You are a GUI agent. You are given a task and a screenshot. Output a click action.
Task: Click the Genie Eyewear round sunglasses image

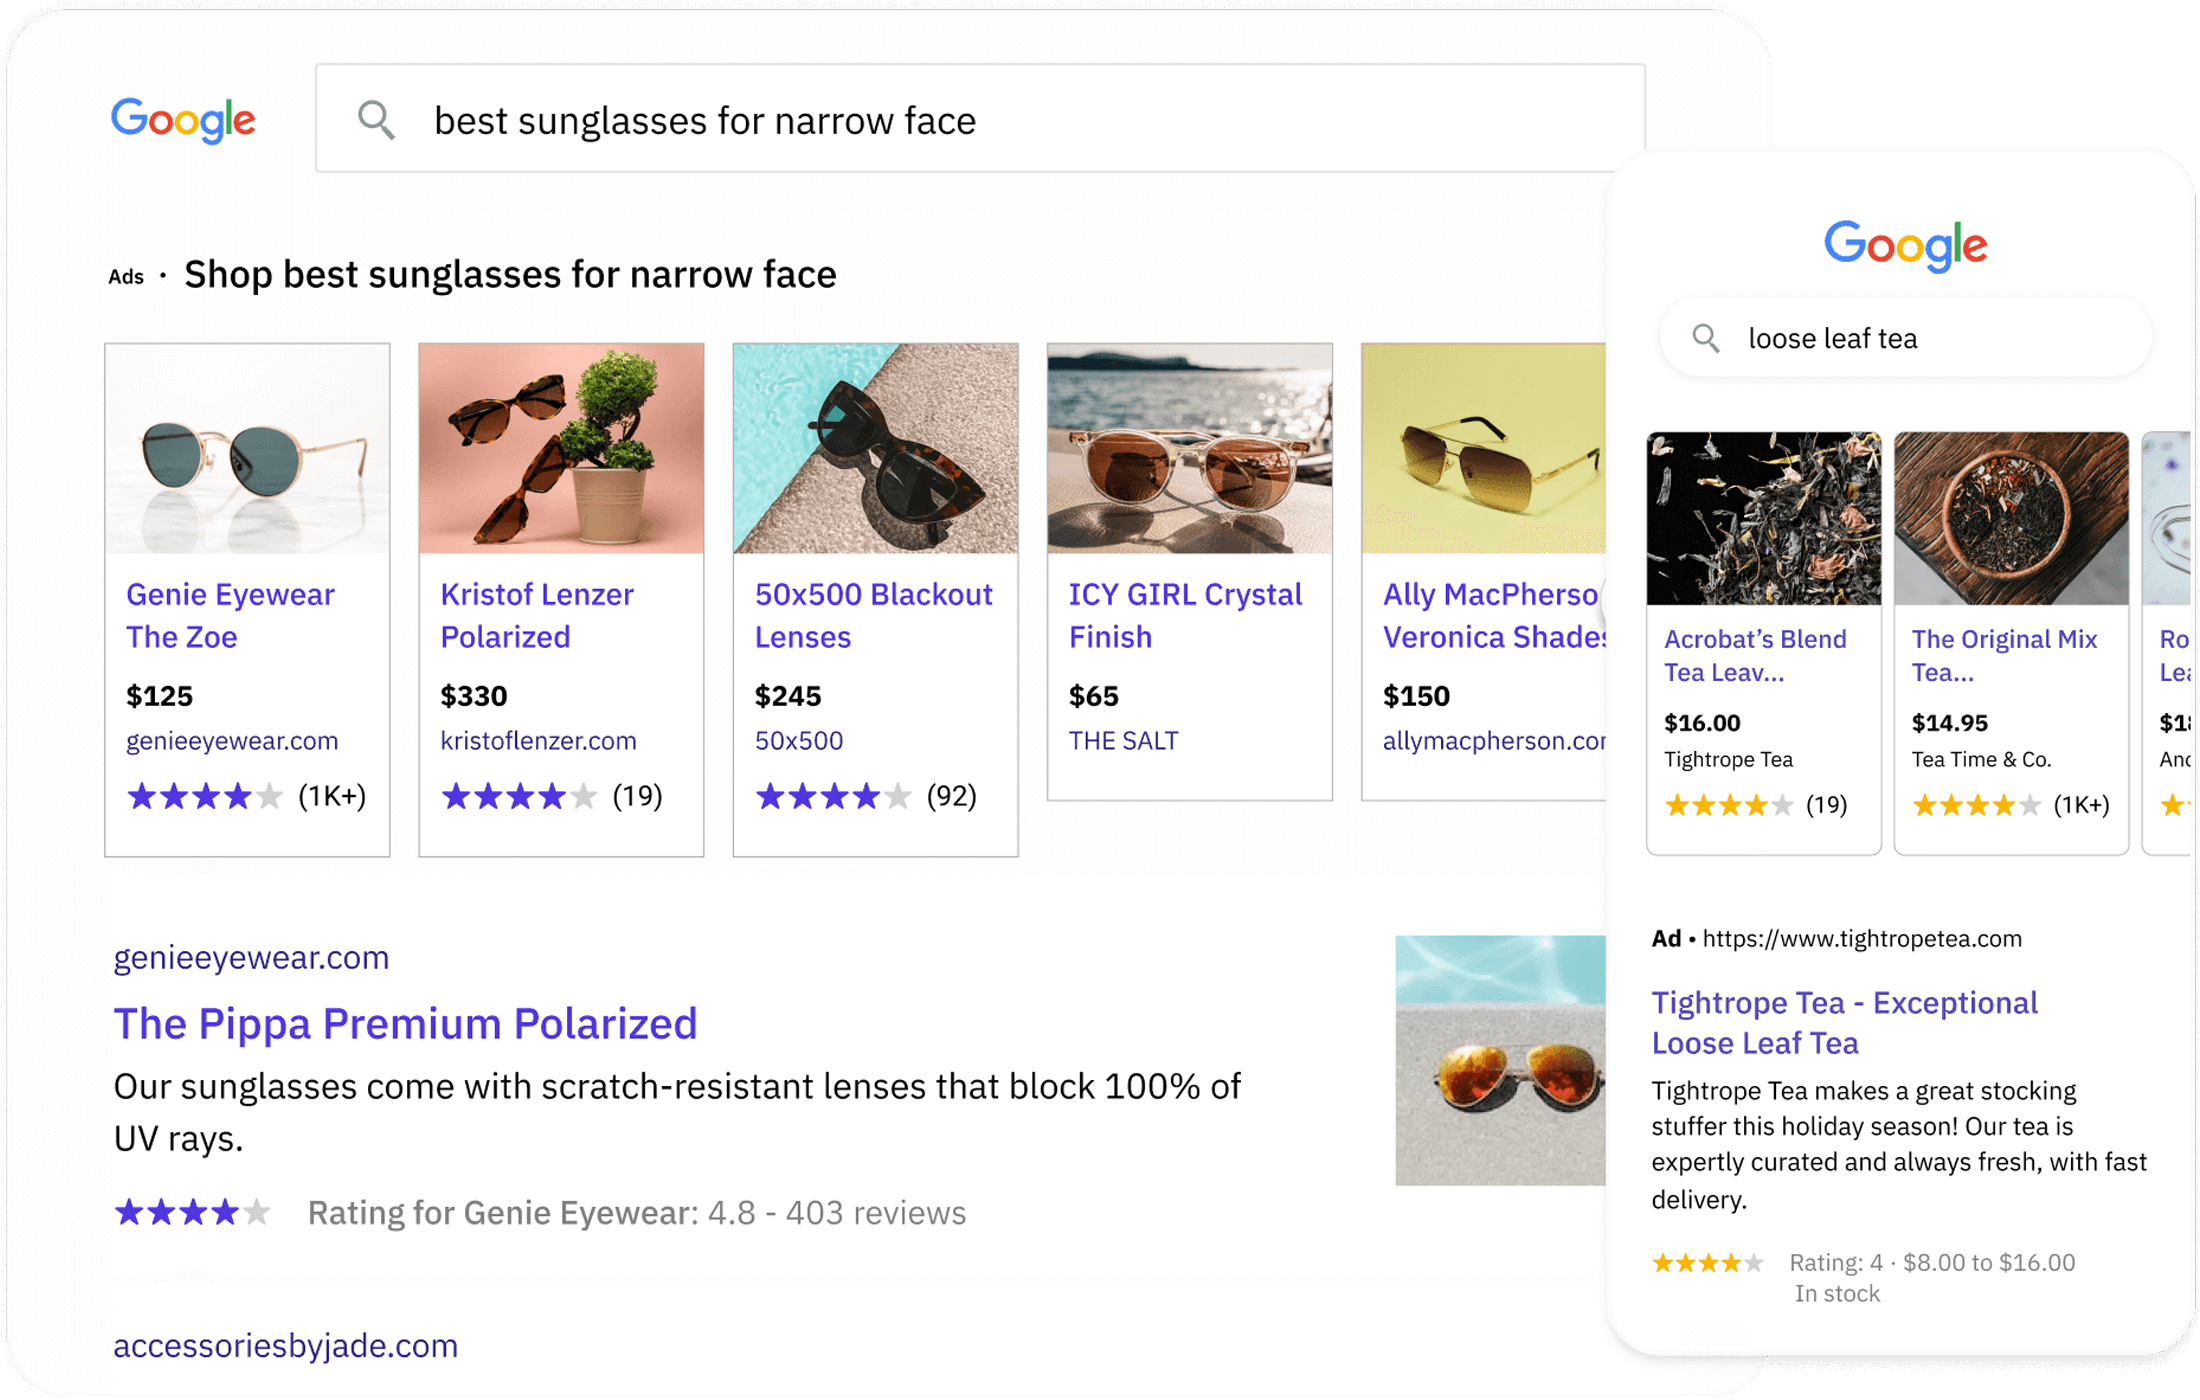tap(247, 448)
